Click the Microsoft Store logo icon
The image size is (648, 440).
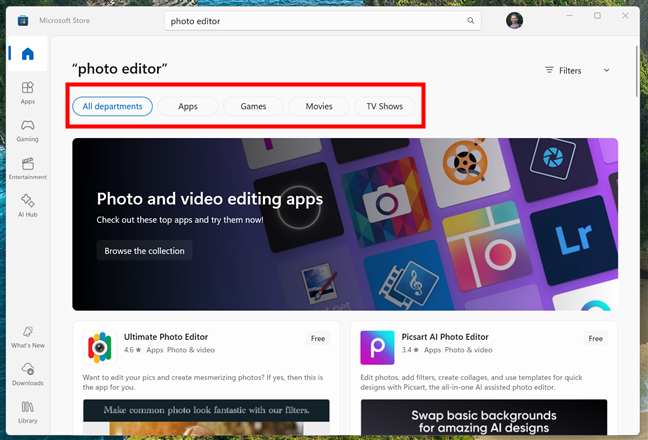pyautogui.click(x=23, y=20)
